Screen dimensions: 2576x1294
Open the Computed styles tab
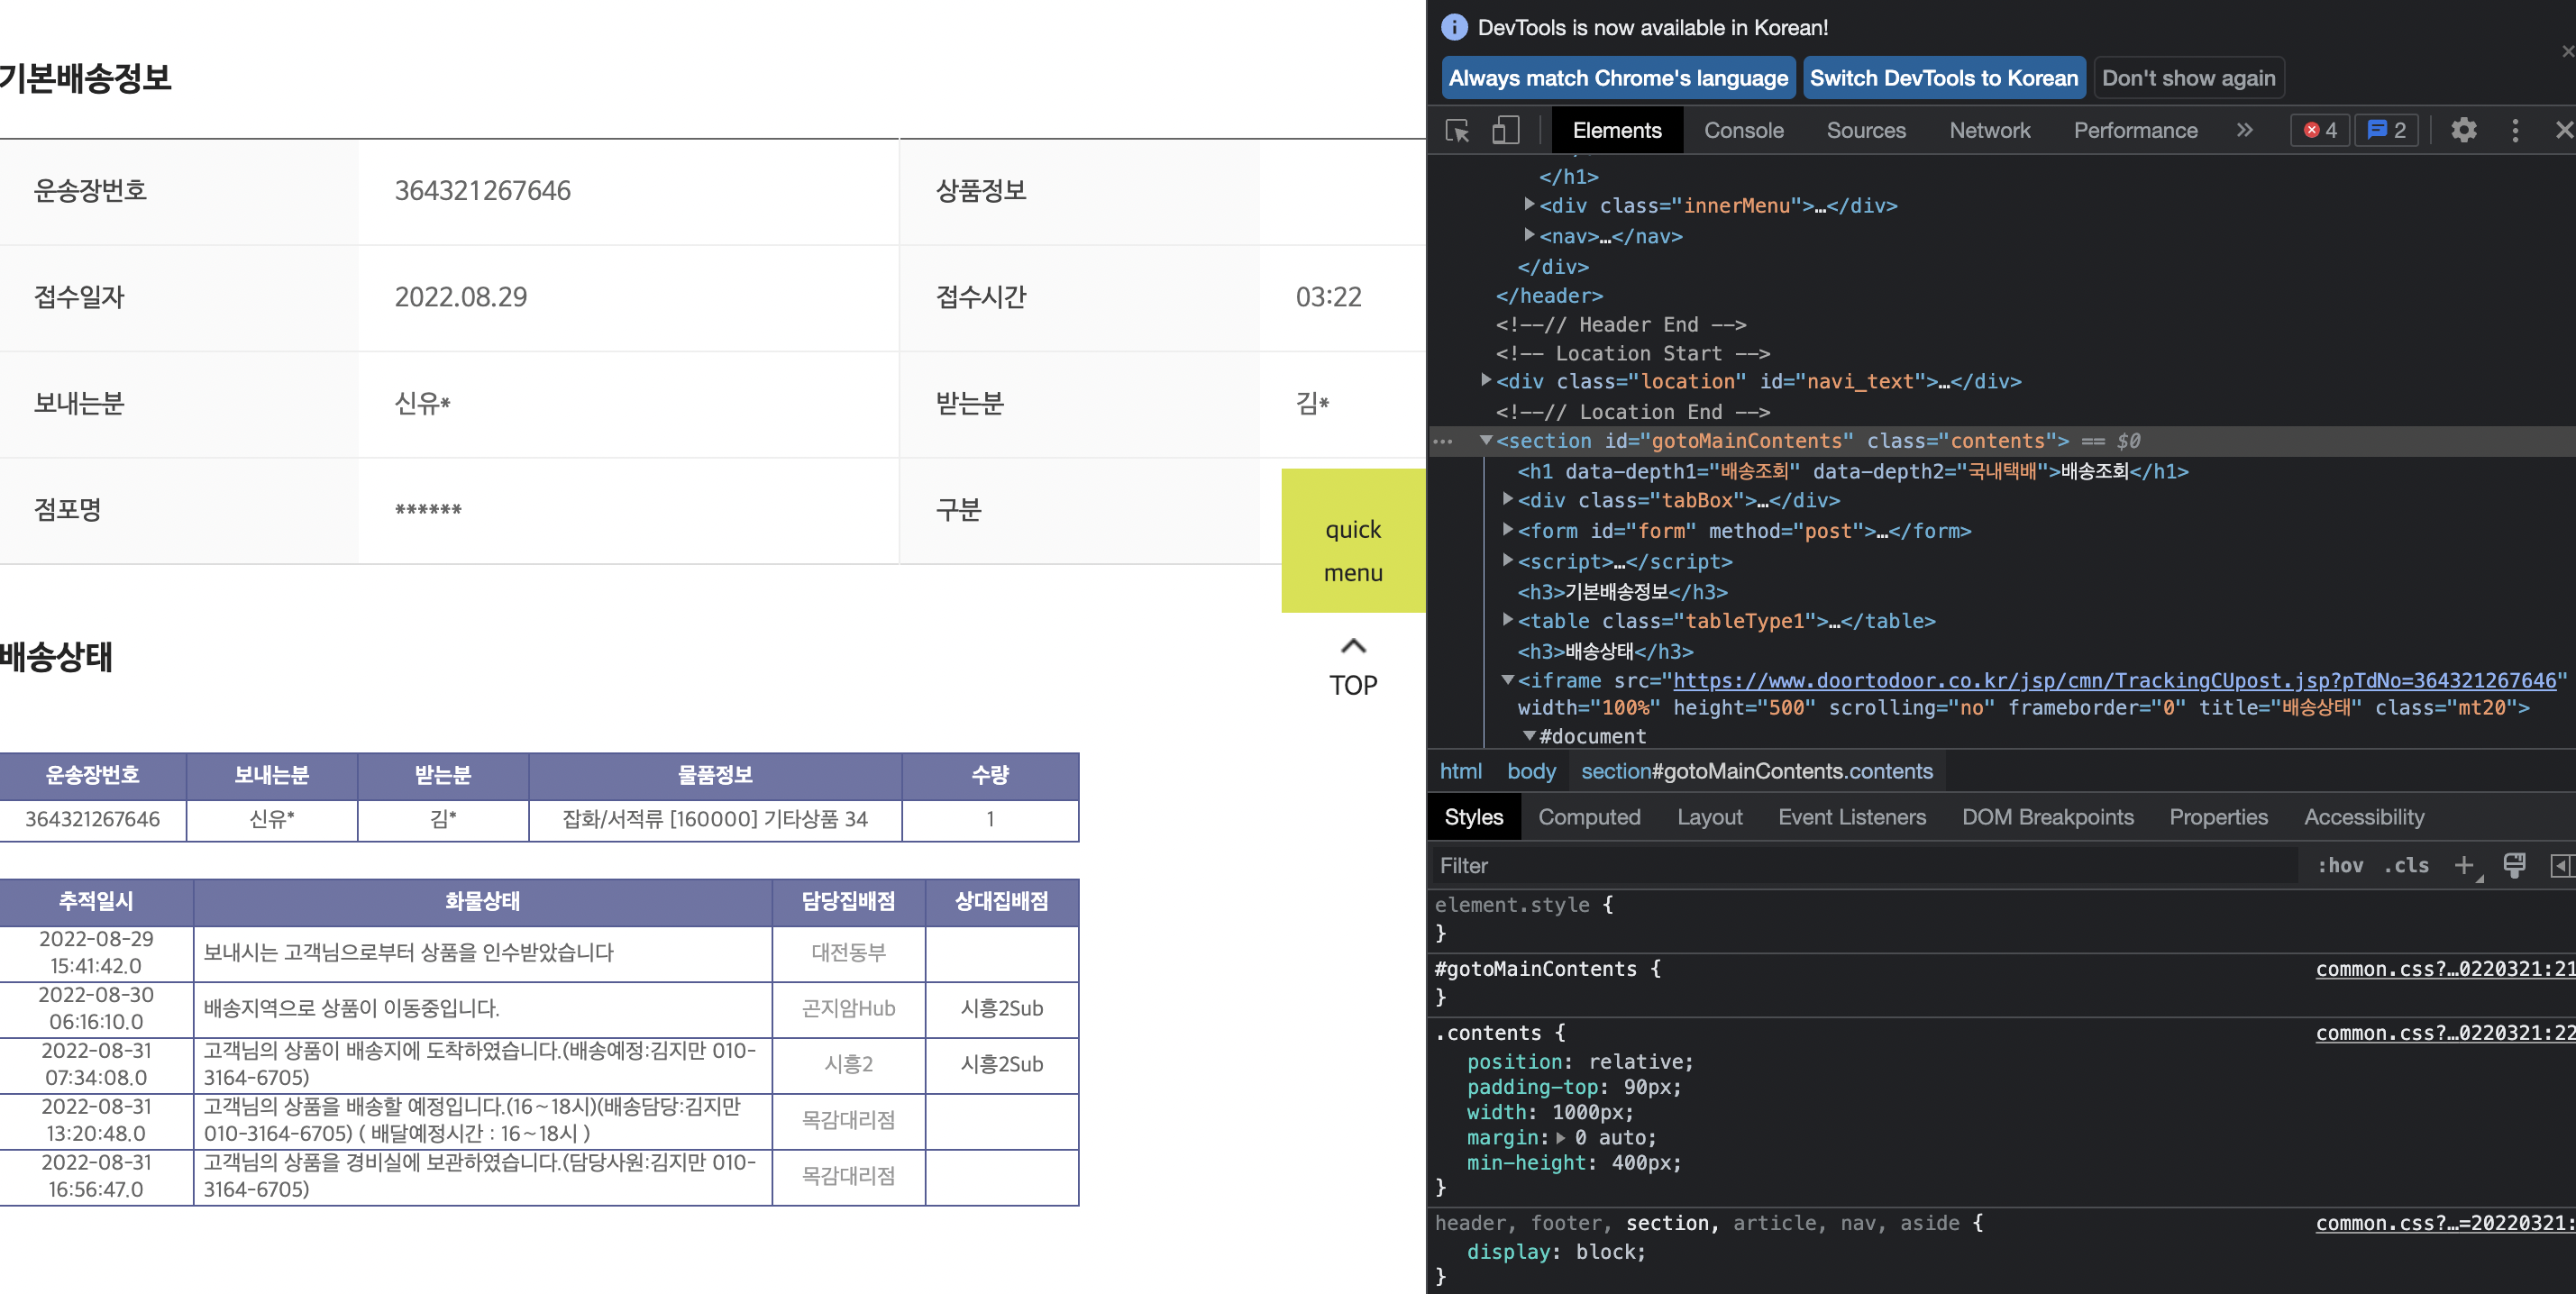coord(1589,817)
